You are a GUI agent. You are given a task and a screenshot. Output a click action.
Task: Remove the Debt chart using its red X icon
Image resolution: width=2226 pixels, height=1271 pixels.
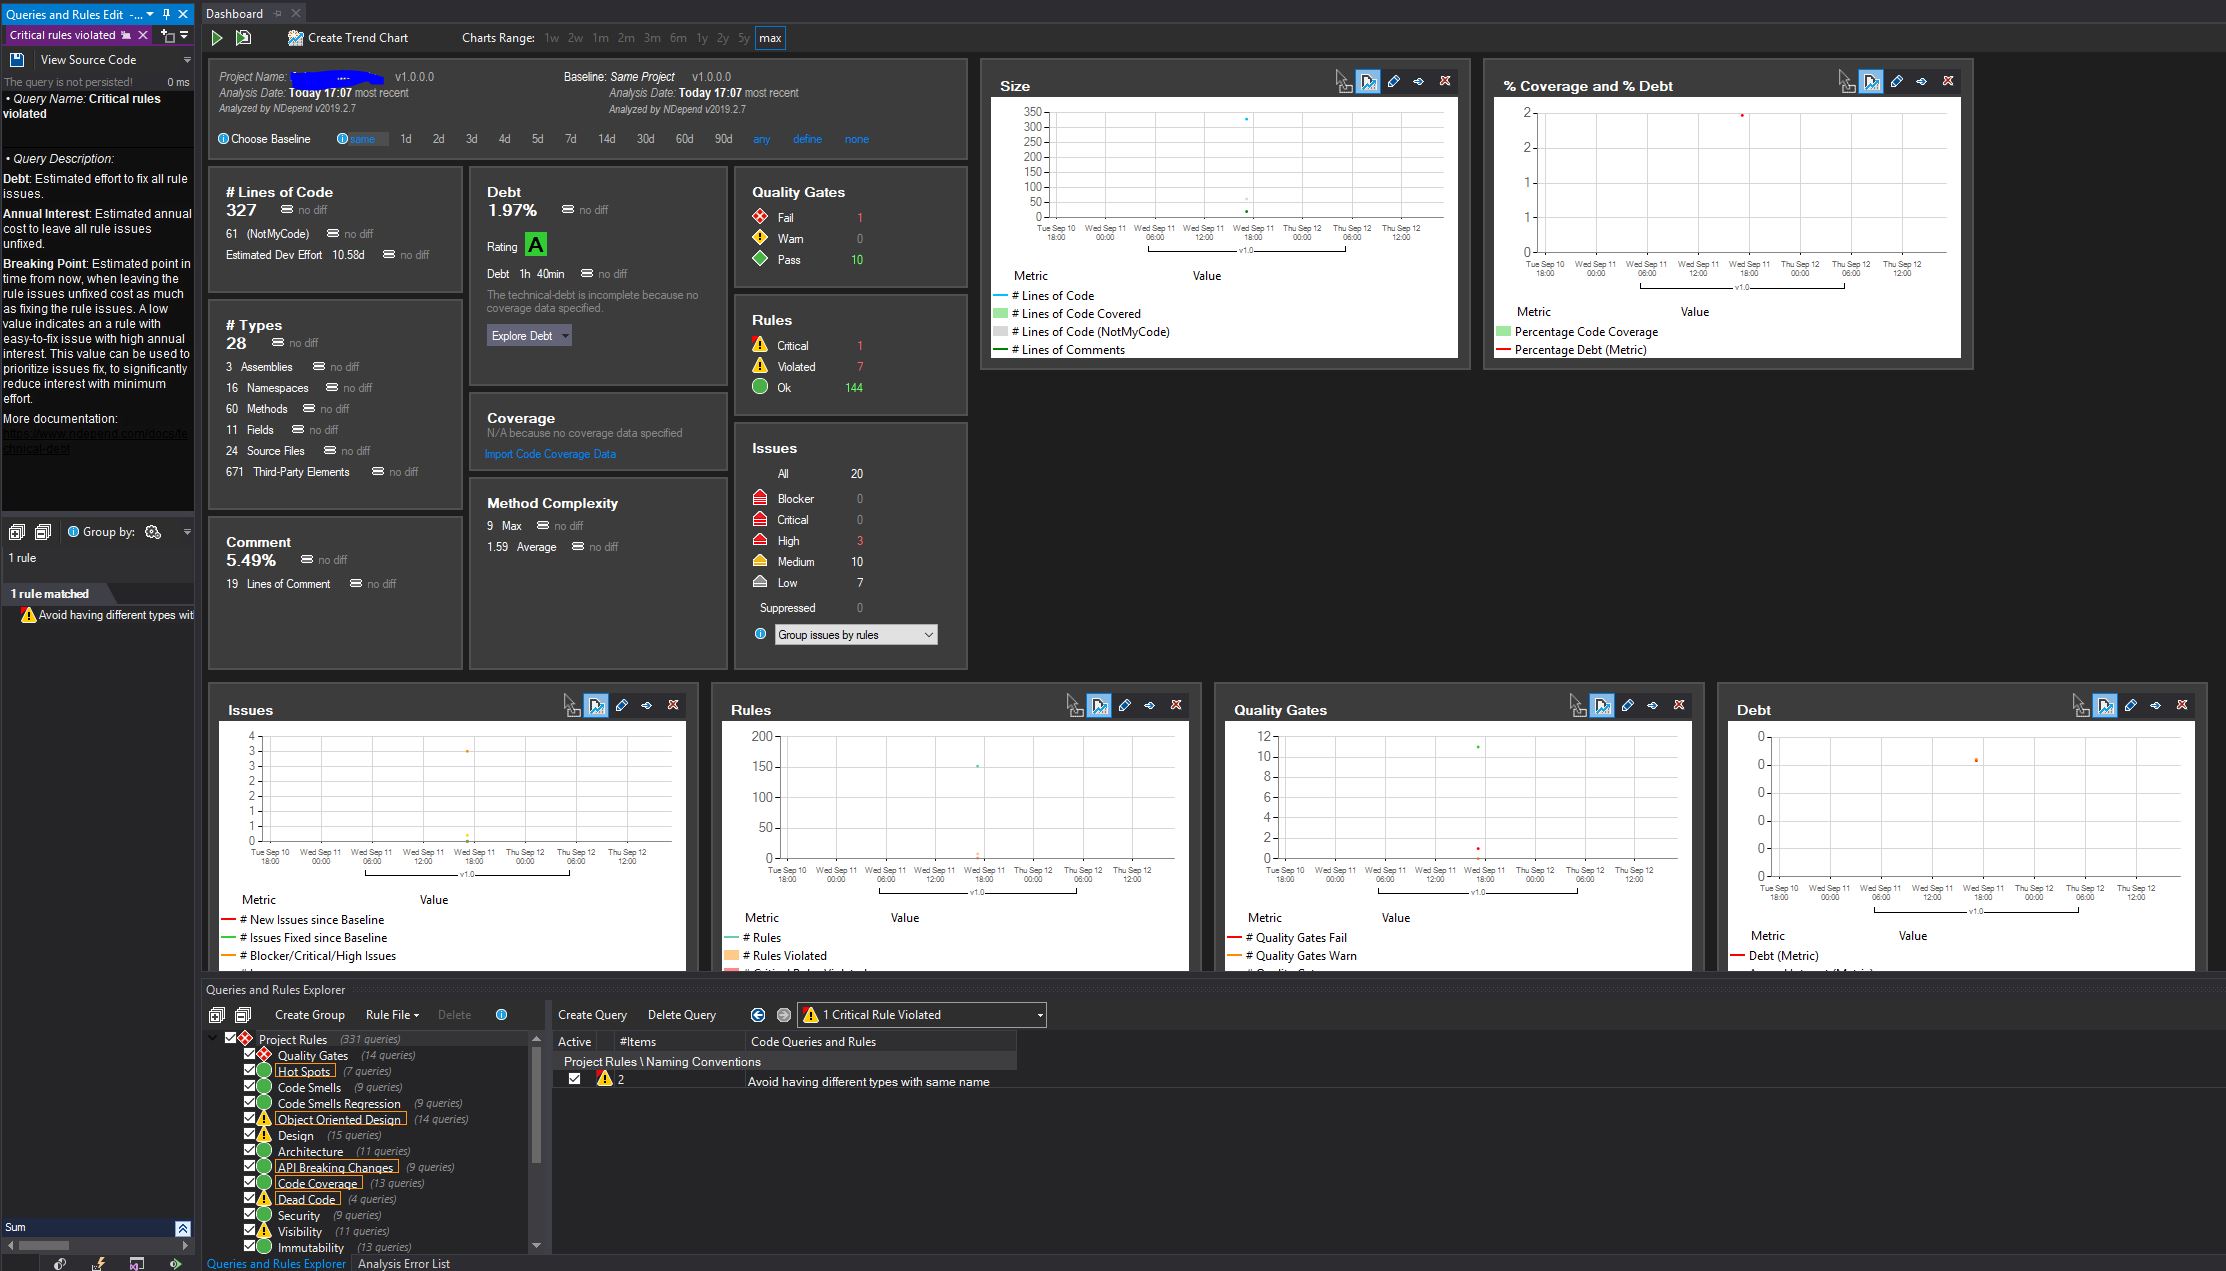click(2182, 705)
